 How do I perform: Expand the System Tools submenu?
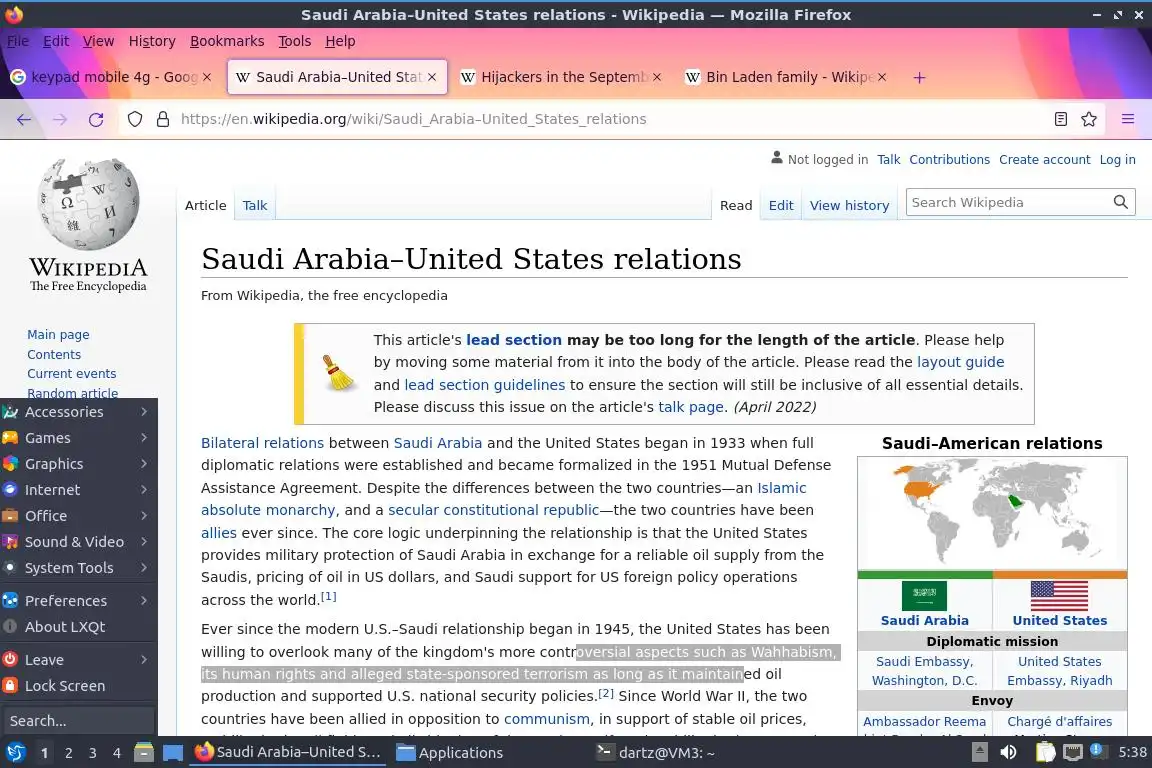(x=79, y=568)
